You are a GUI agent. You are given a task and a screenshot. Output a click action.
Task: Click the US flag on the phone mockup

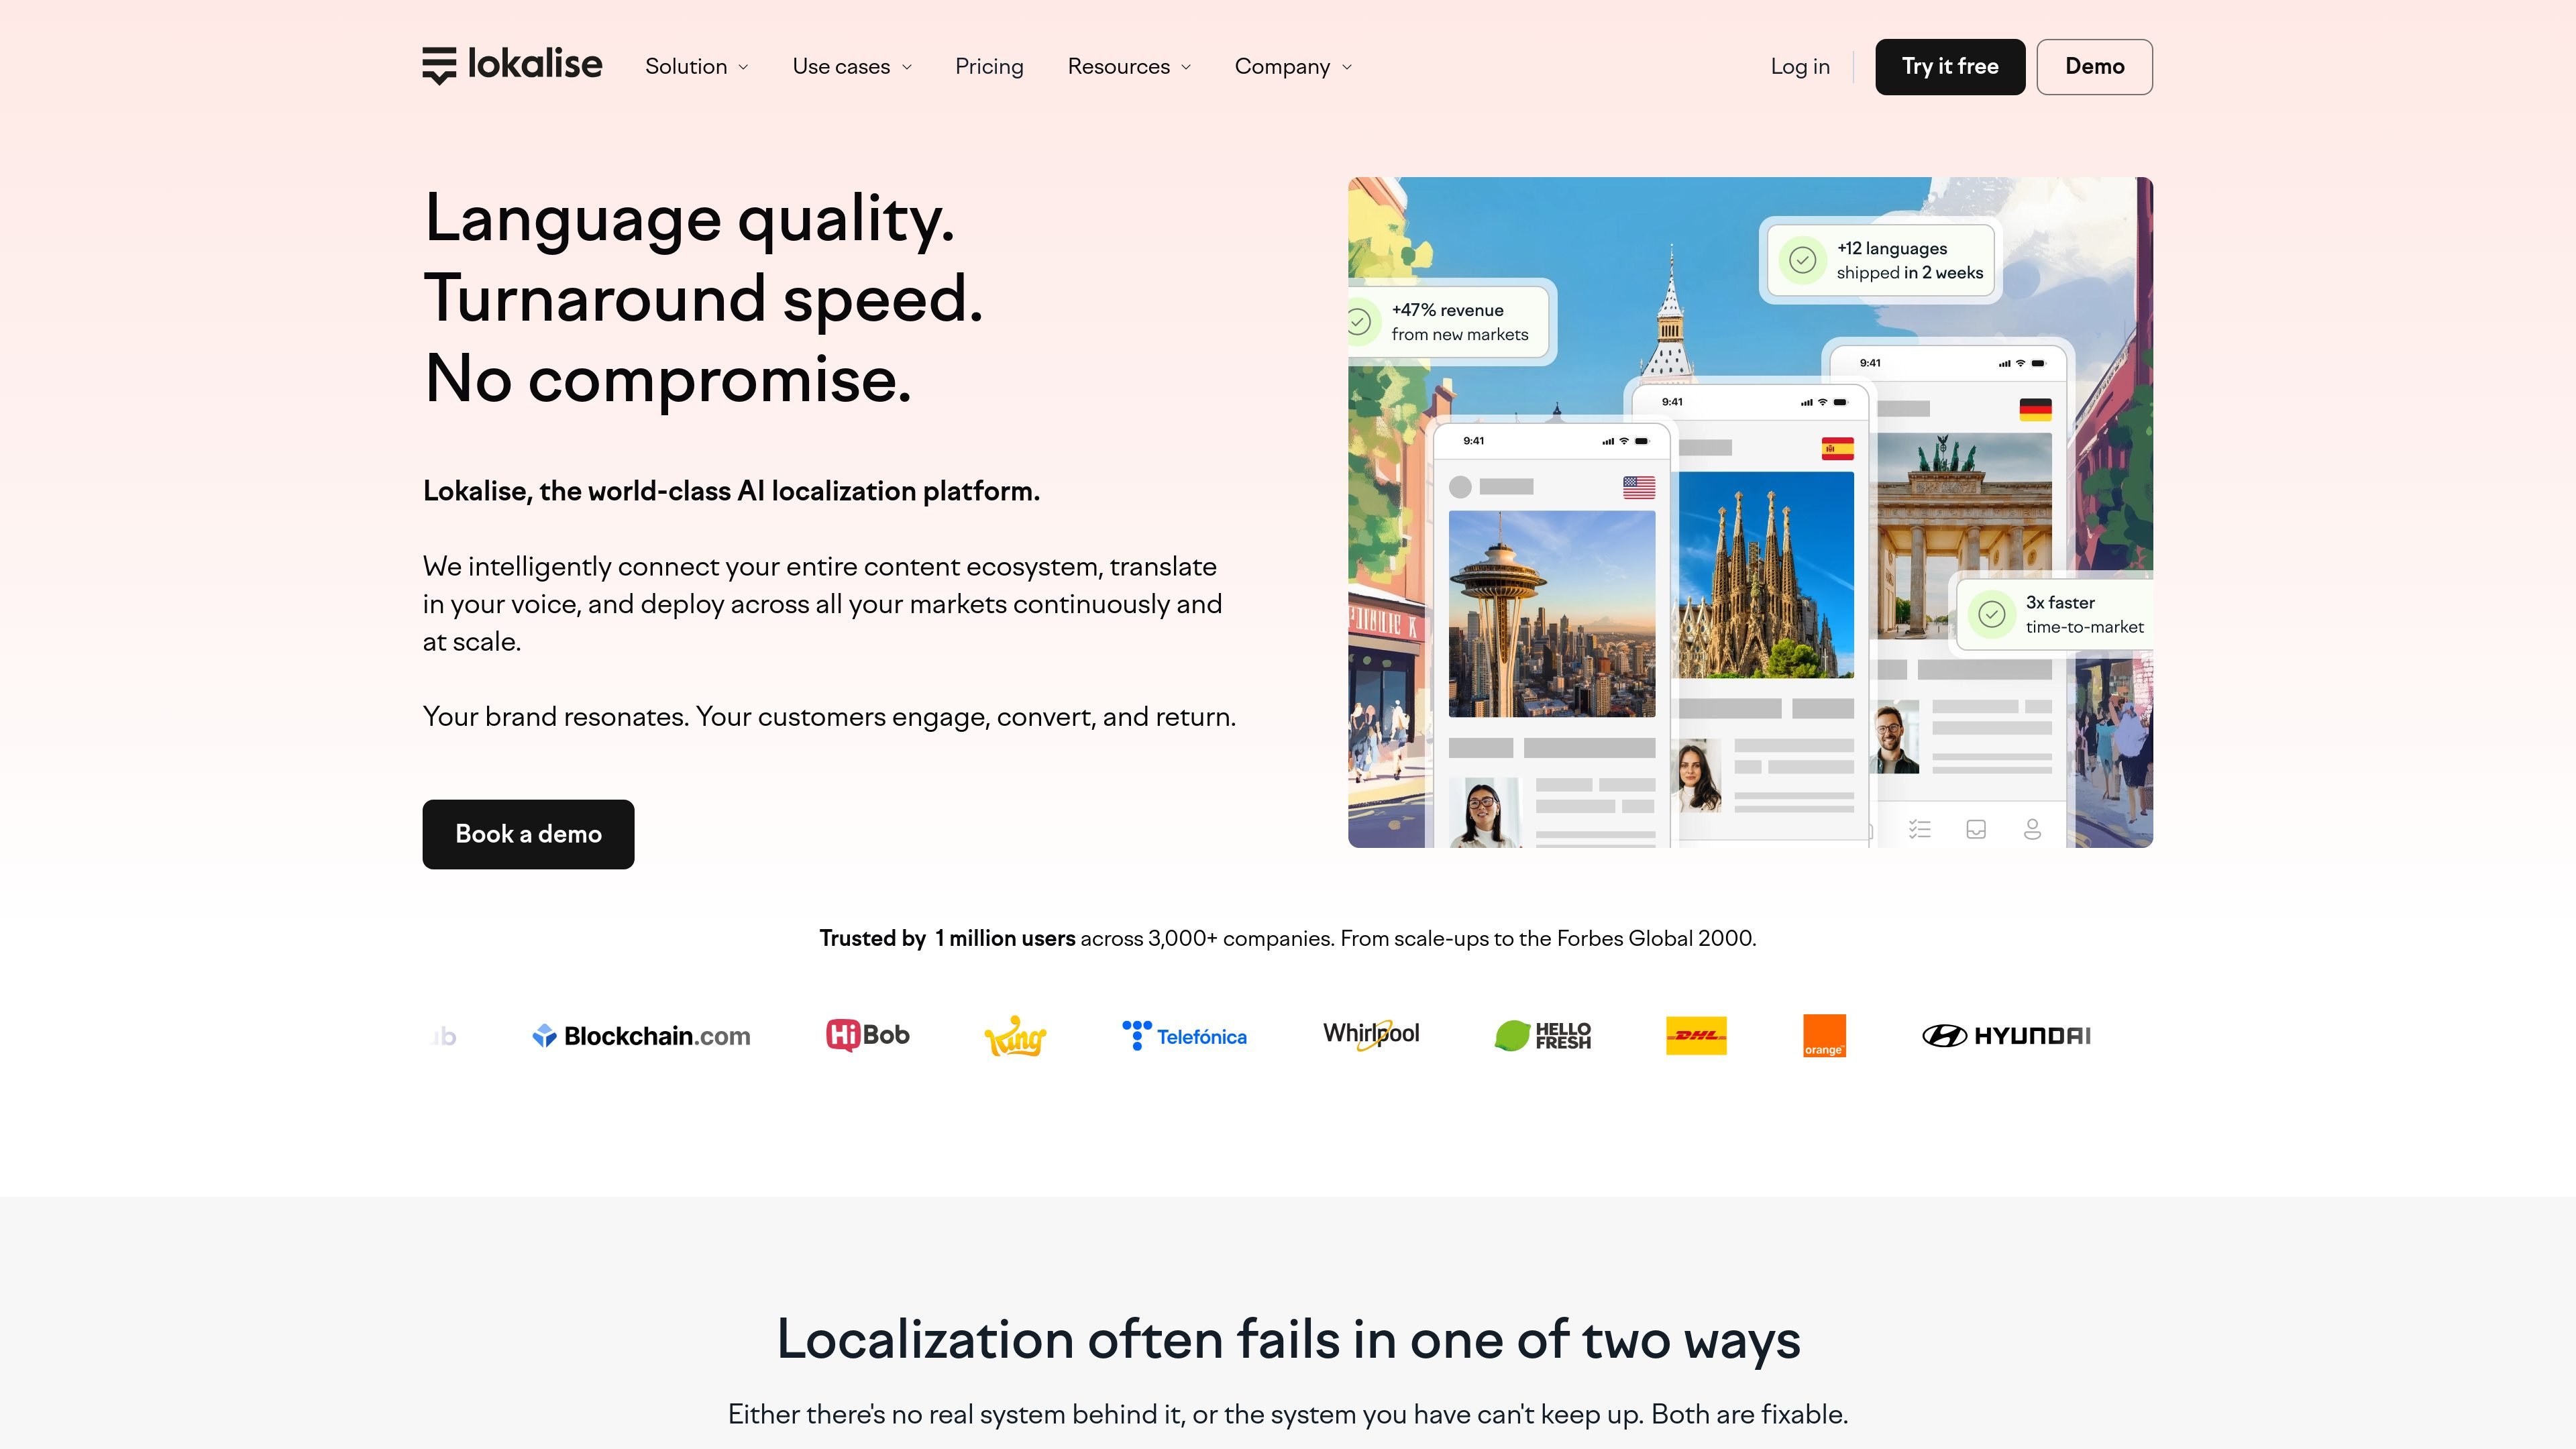pos(1639,487)
